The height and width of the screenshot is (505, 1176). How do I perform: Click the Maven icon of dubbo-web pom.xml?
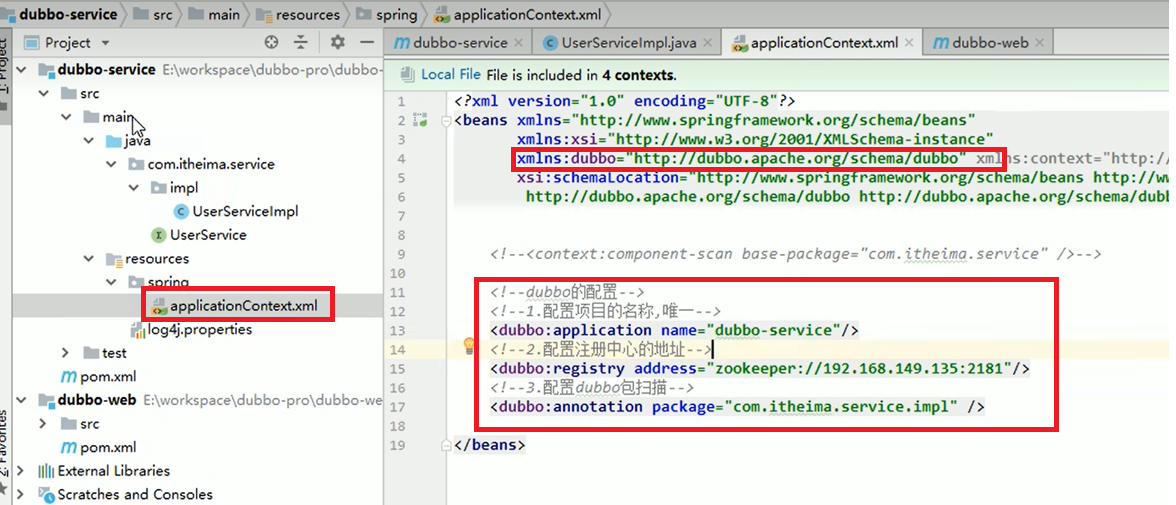68,447
